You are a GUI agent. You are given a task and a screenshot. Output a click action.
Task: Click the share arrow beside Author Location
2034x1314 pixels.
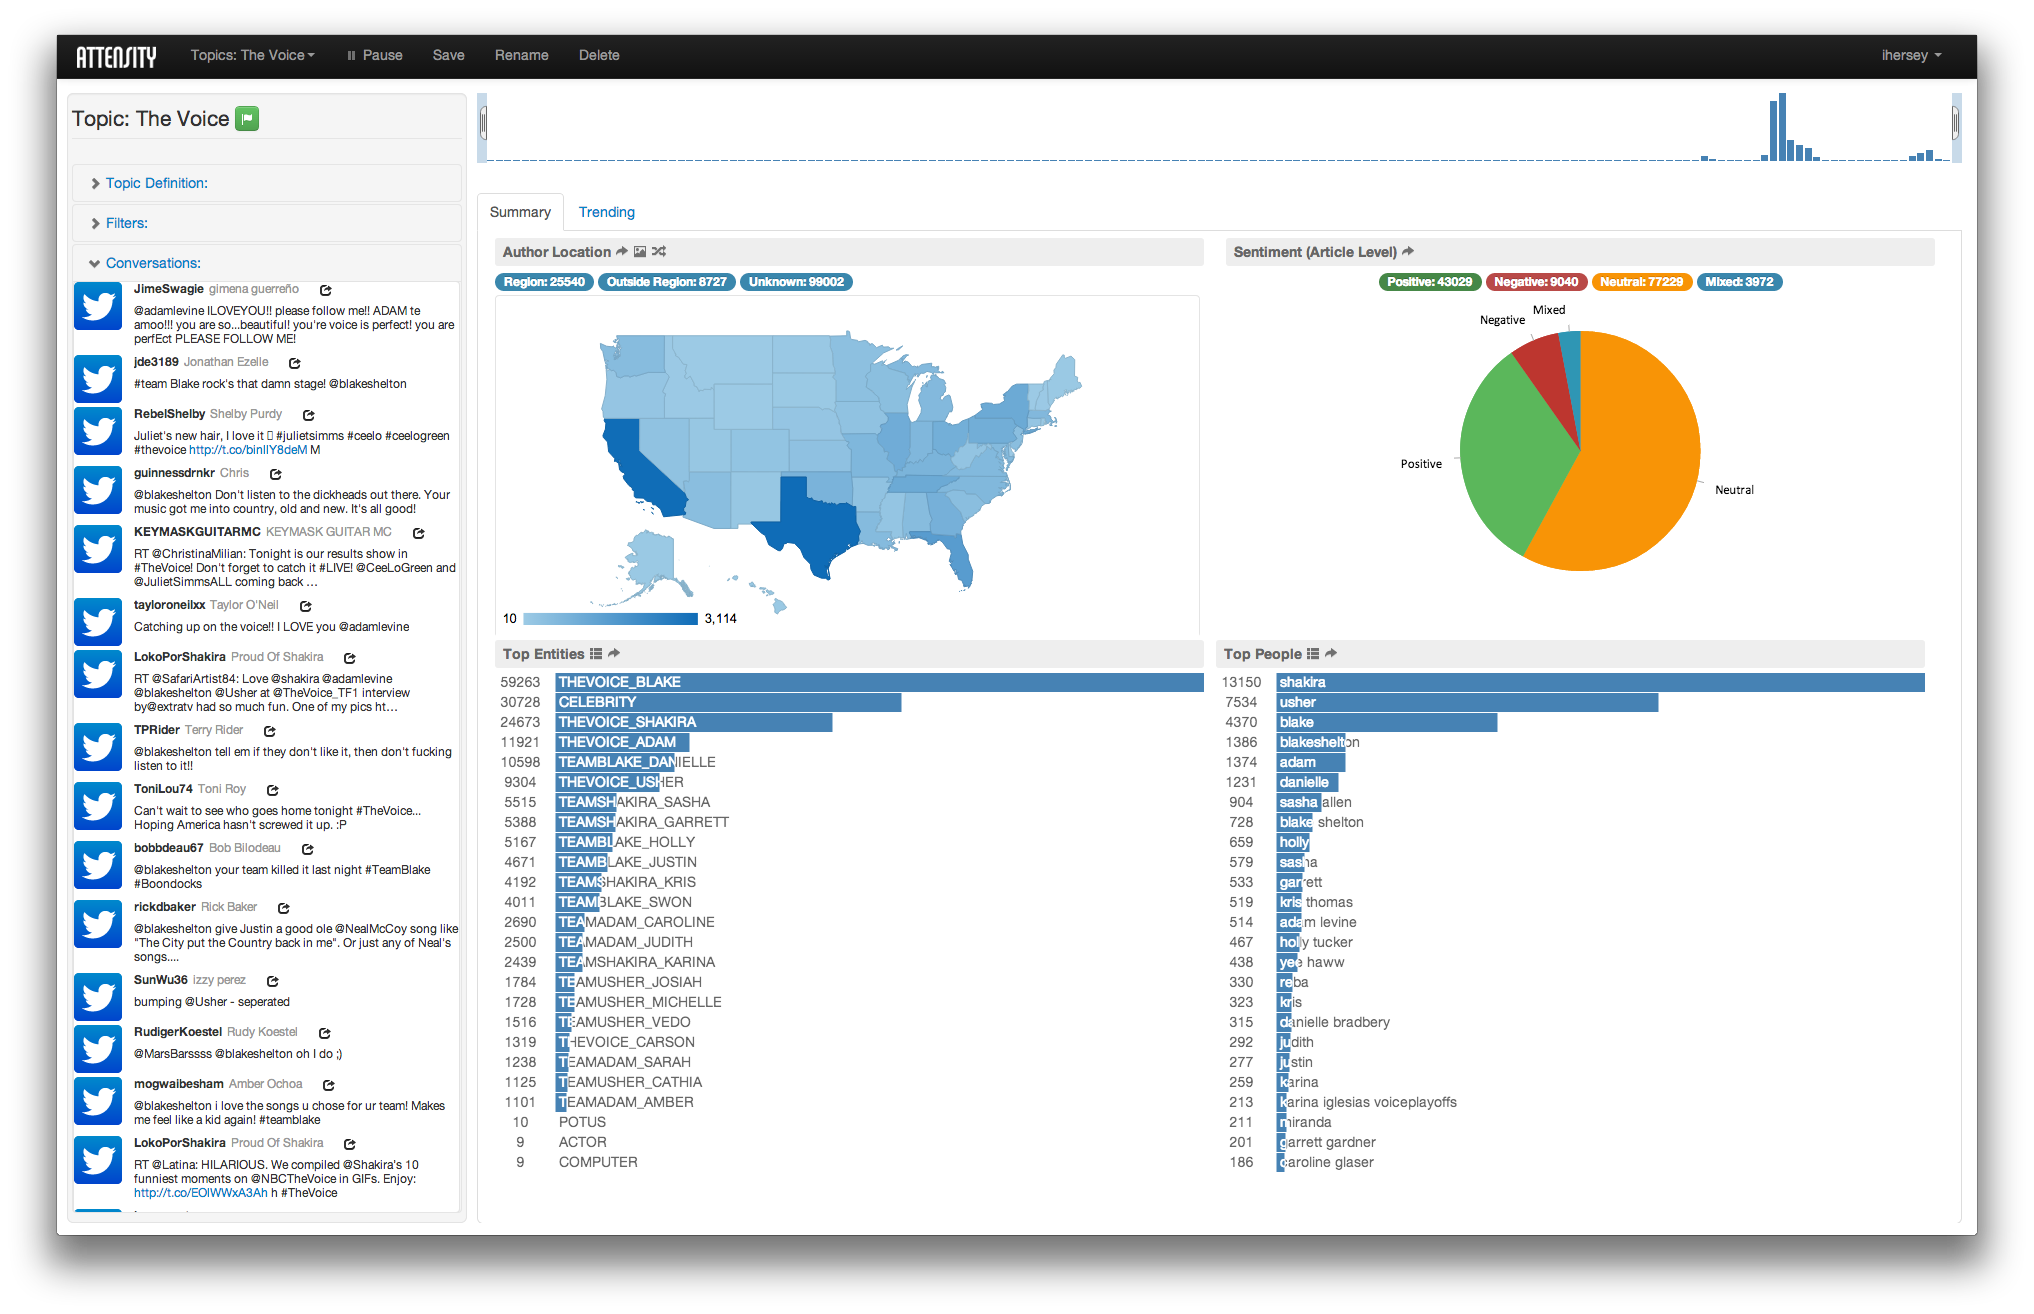point(622,252)
